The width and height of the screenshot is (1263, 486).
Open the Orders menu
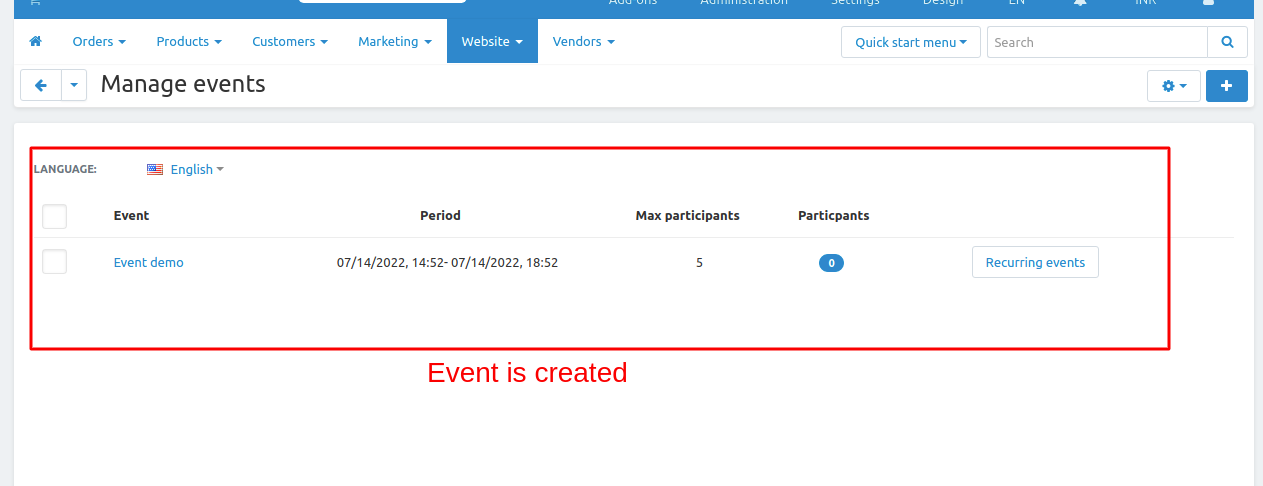click(x=99, y=42)
